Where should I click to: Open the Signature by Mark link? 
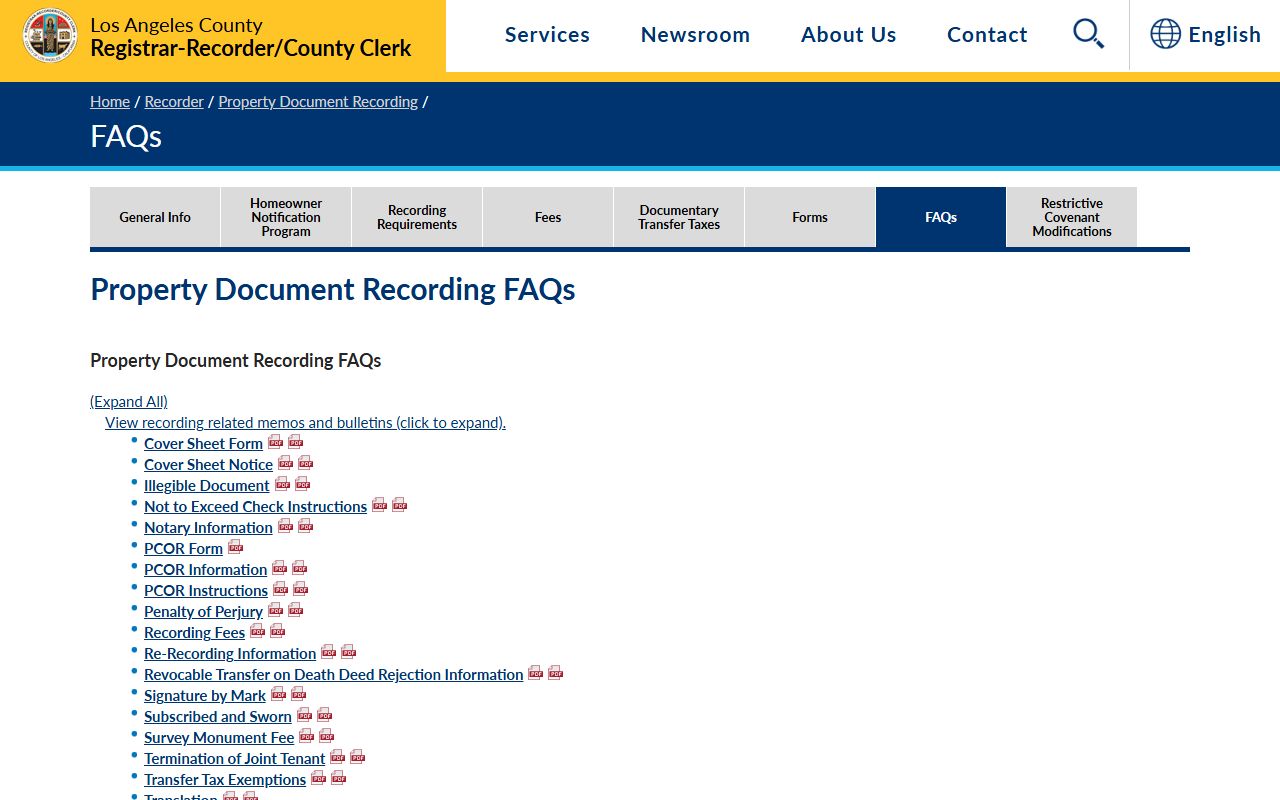(205, 695)
